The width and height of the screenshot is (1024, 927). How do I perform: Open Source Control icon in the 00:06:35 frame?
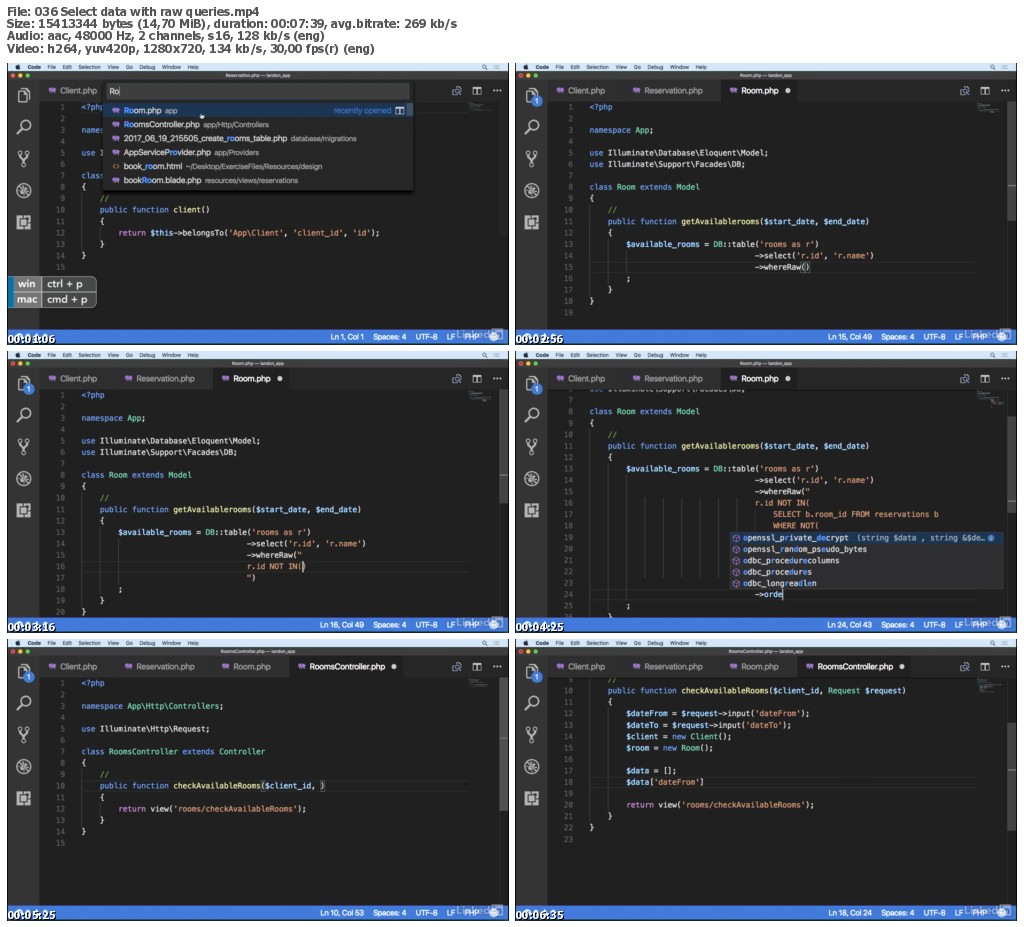(x=532, y=734)
